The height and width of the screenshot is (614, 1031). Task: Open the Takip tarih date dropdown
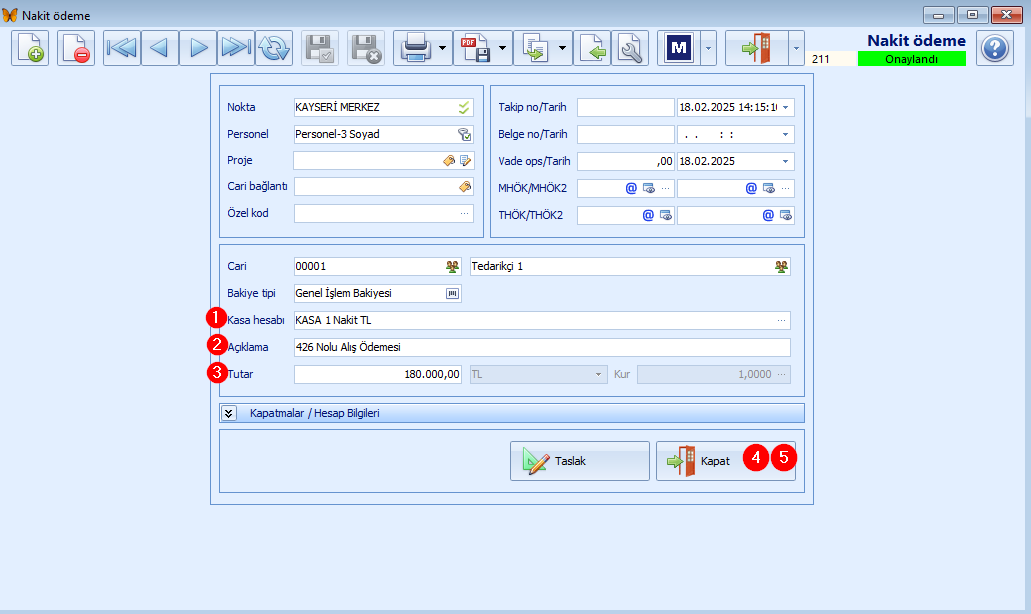[786, 107]
